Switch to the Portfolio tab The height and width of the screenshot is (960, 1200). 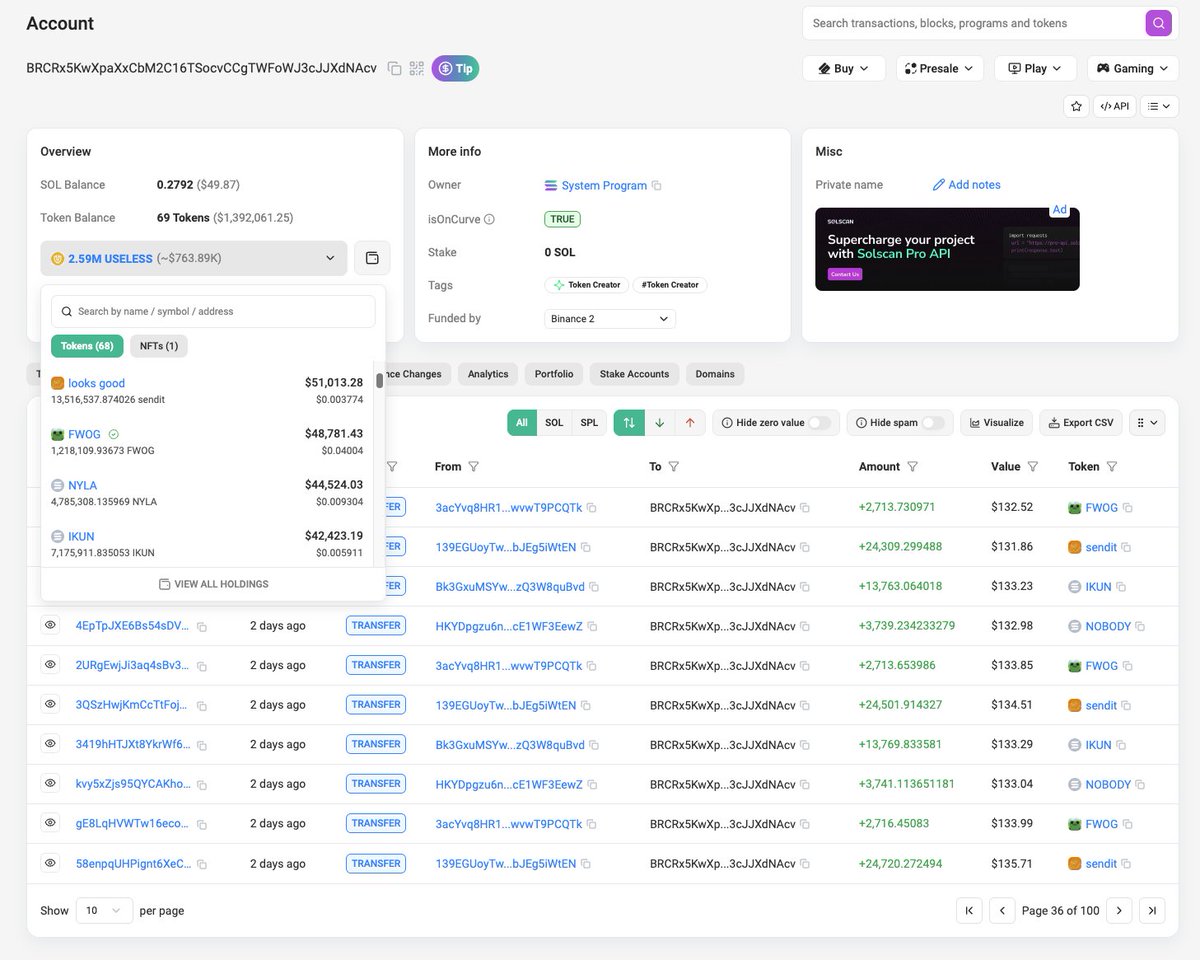pos(554,374)
